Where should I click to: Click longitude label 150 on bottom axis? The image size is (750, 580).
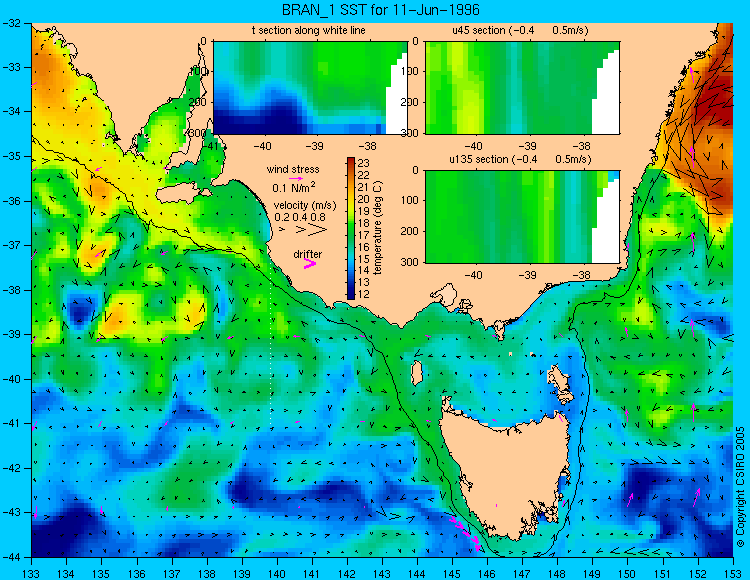pyautogui.click(x=628, y=574)
